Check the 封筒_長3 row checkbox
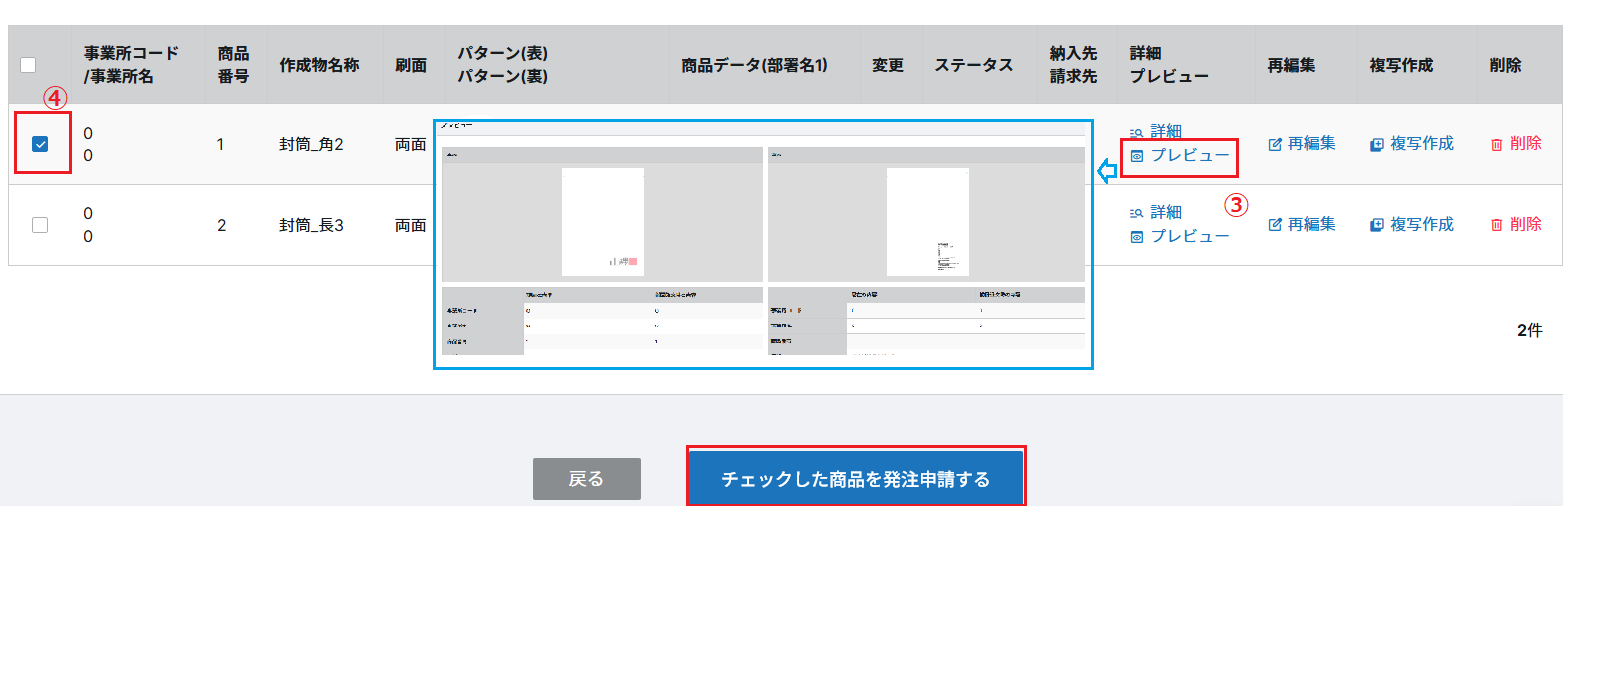The image size is (1623, 675). coord(40,225)
